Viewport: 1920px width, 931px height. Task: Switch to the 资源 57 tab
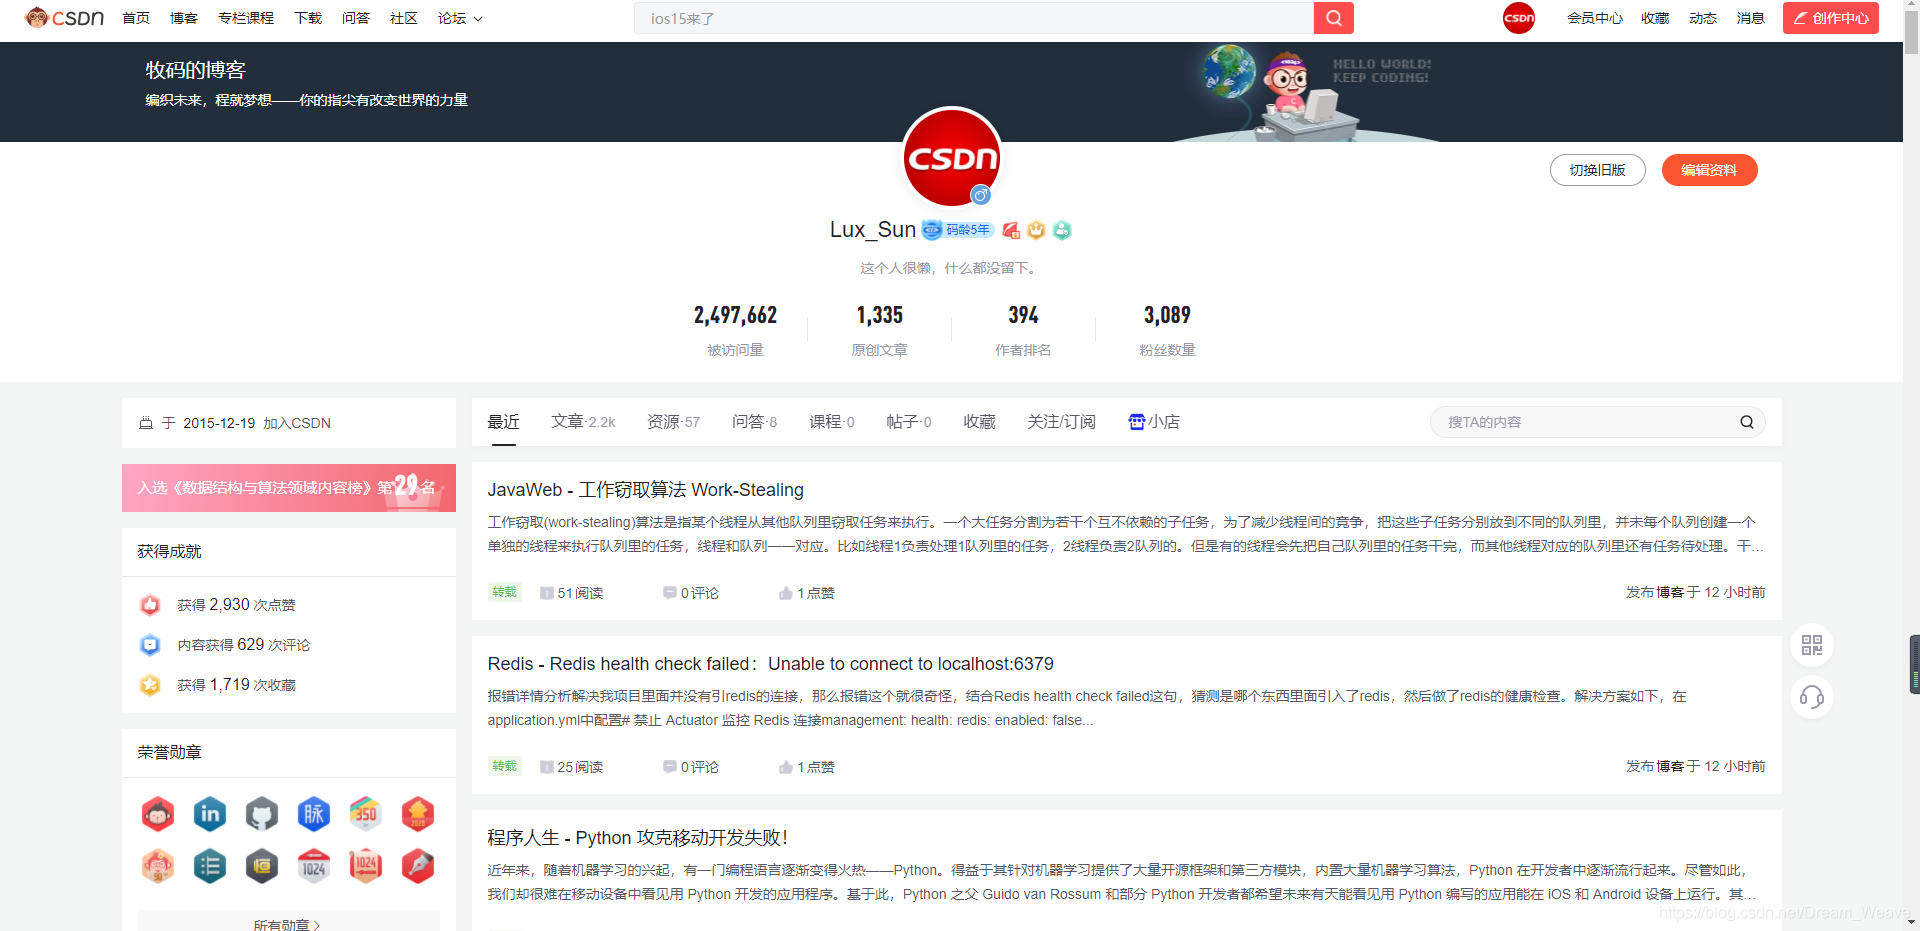tap(674, 422)
